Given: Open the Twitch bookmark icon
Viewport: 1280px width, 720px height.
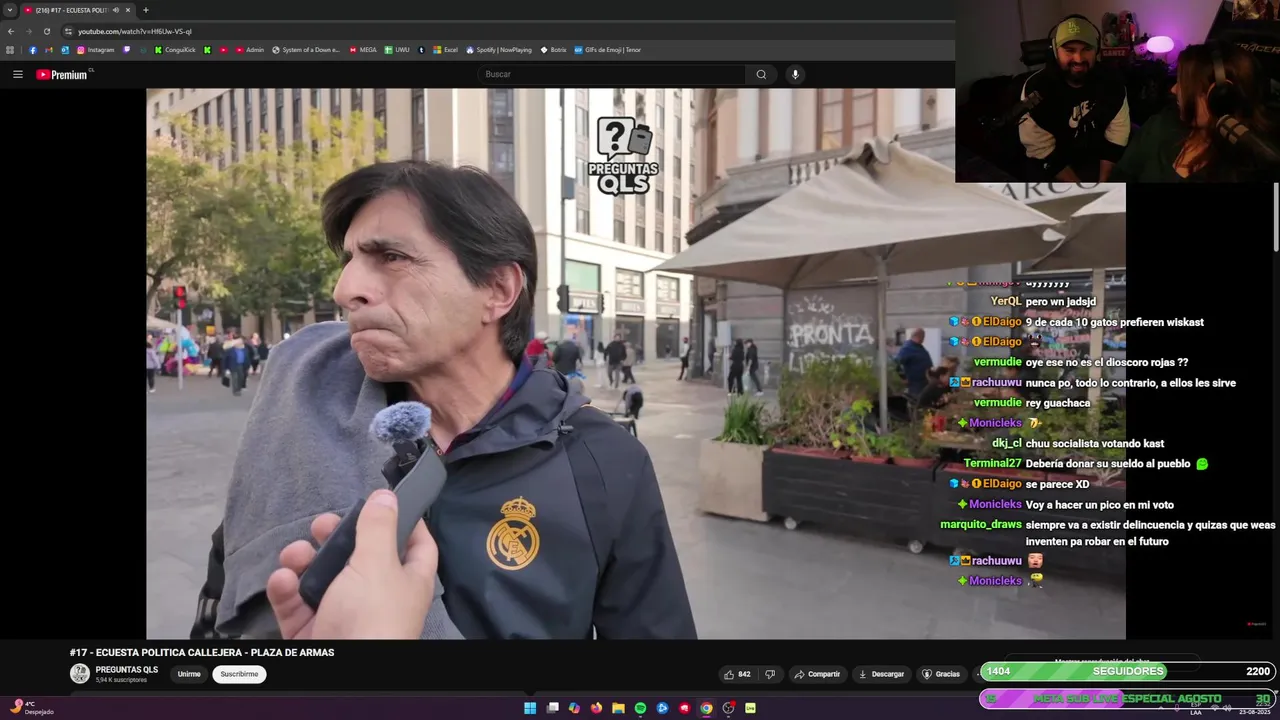Looking at the screenshot, I should [127, 50].
